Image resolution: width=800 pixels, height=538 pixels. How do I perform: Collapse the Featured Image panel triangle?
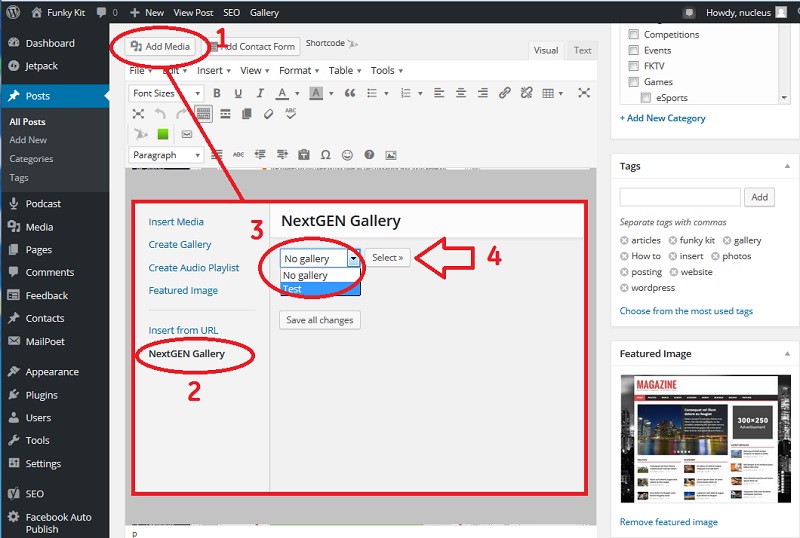click(x=787, y=354)
